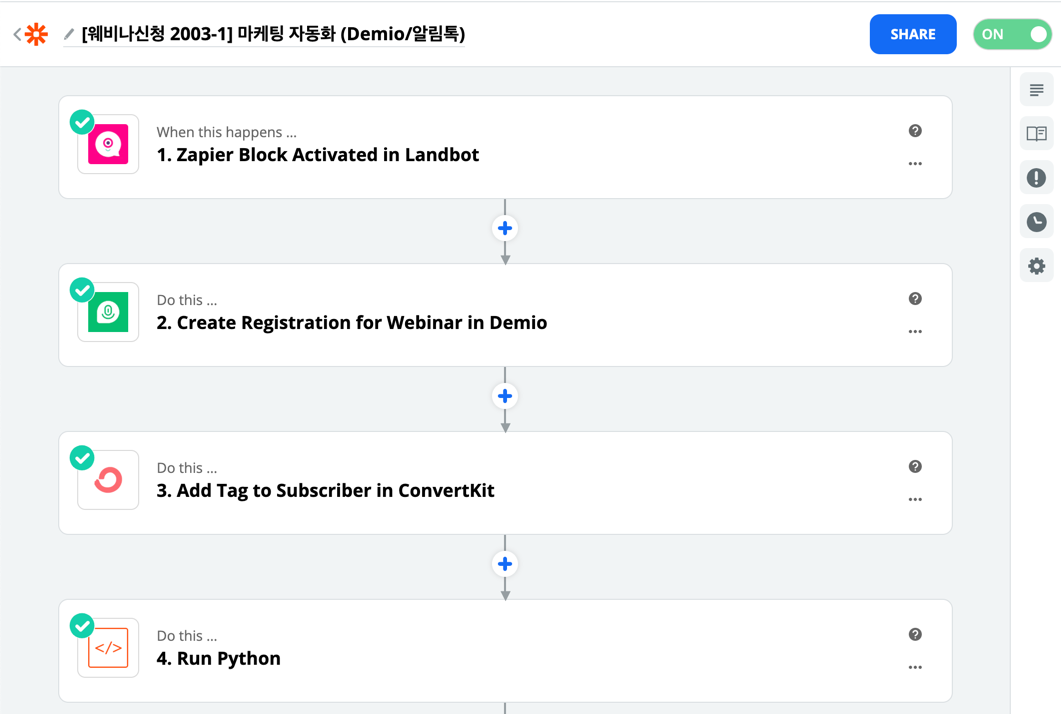Add a step after ConvertKit action
Image resolution: width=1061 pixels, height=714 pixels.
point(505,564)
